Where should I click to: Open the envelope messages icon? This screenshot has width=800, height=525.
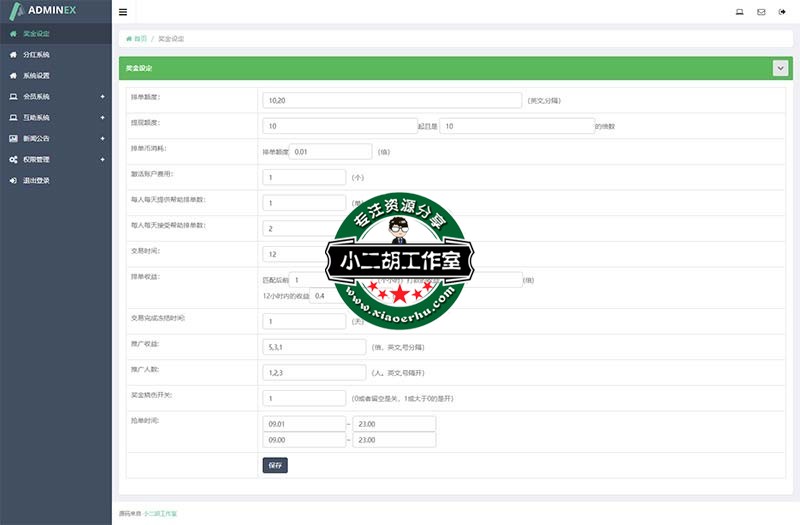click(761, 12)
